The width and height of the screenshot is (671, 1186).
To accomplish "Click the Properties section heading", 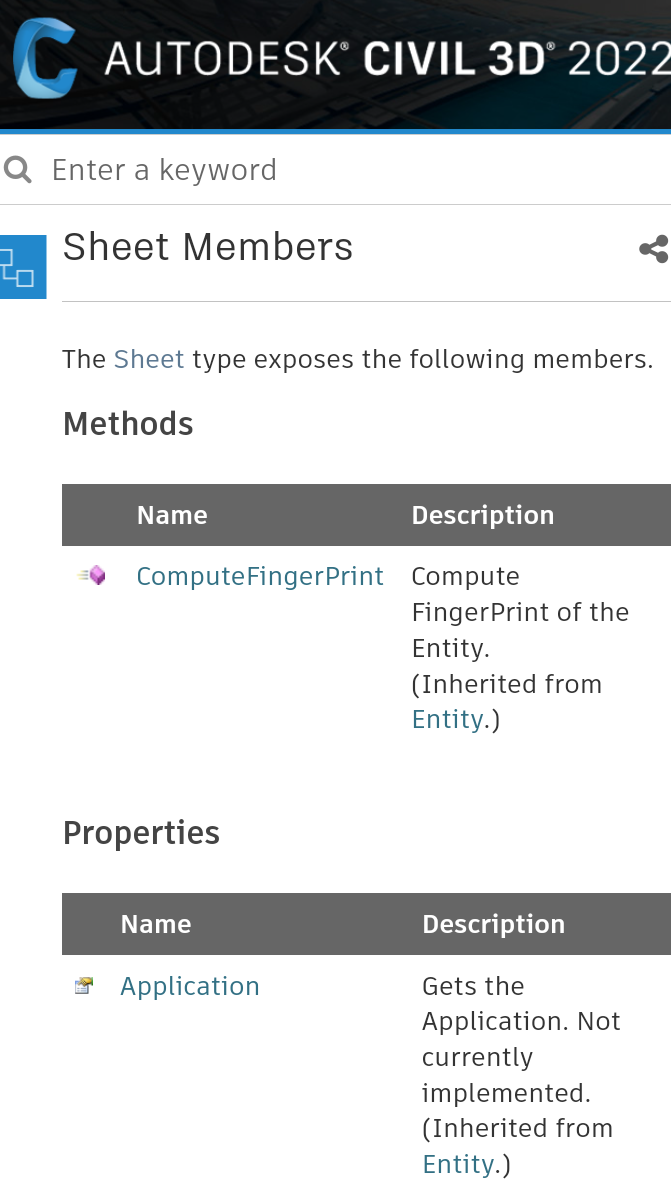I will pyautogui.click(x=141, y=832).
